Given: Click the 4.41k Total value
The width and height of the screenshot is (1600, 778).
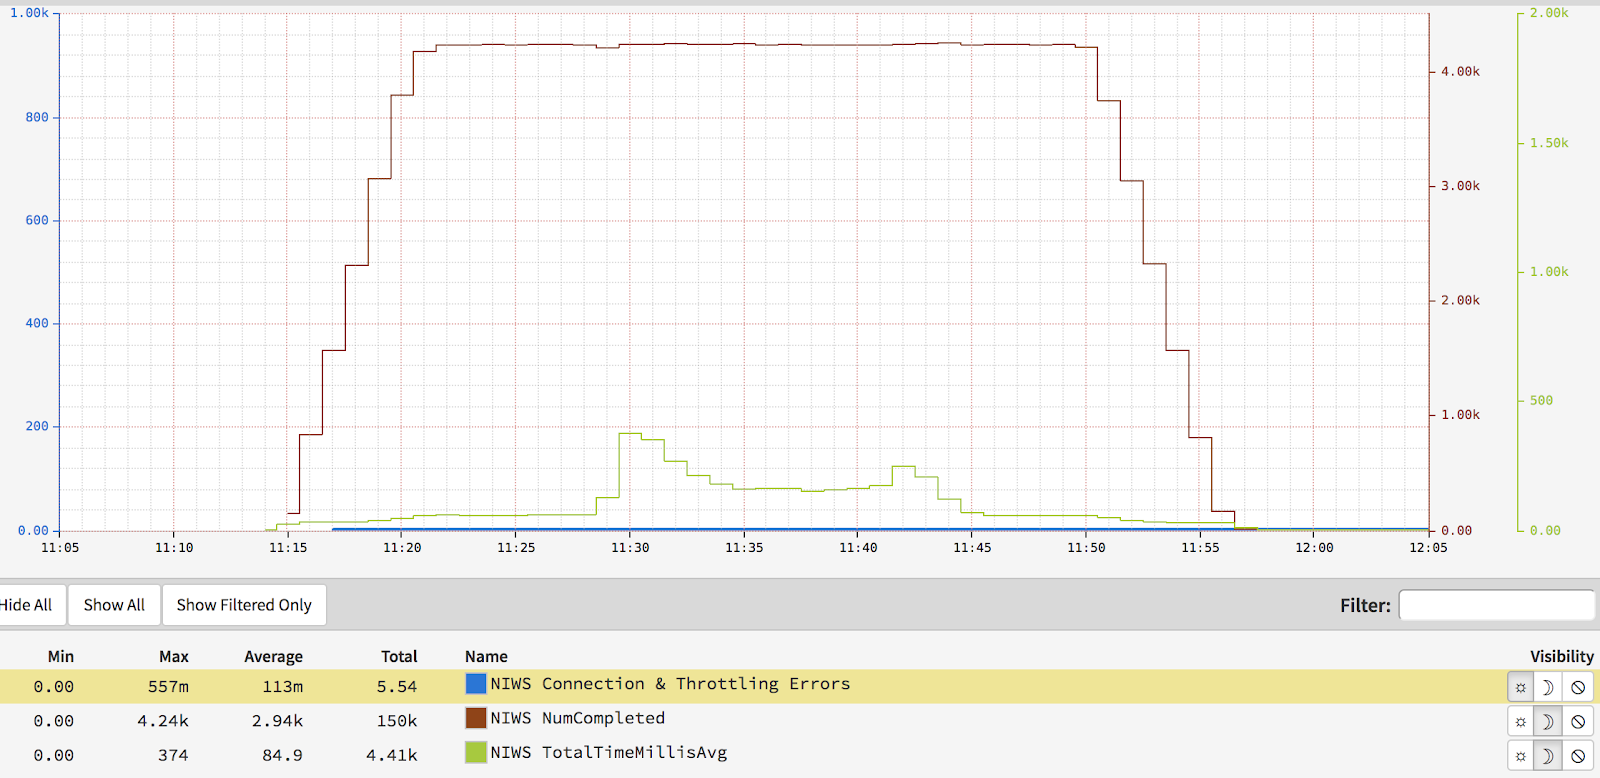Looking at the screenshot, I should tap(392, 756).
